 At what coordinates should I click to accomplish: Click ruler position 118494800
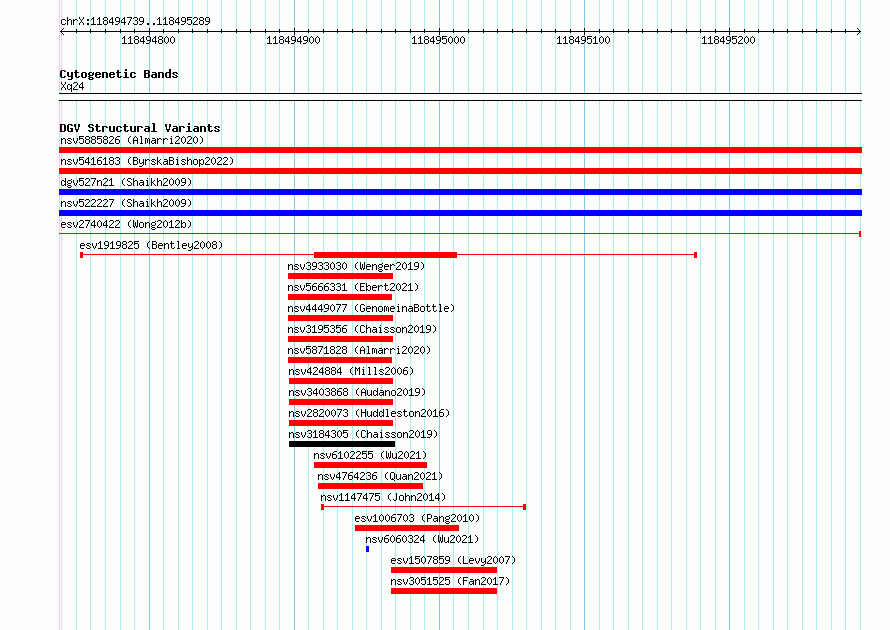click(x=149, y=40)
